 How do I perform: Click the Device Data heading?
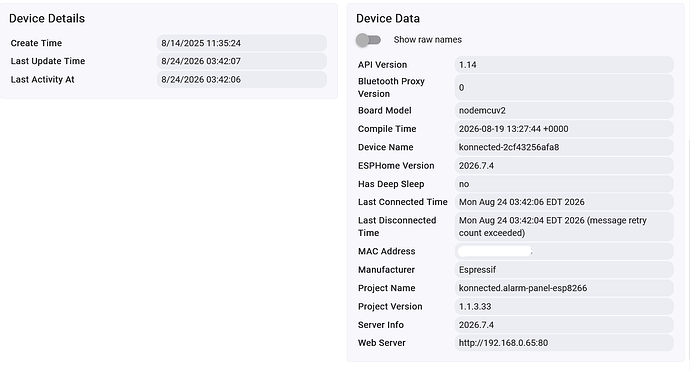pos(388,18)
